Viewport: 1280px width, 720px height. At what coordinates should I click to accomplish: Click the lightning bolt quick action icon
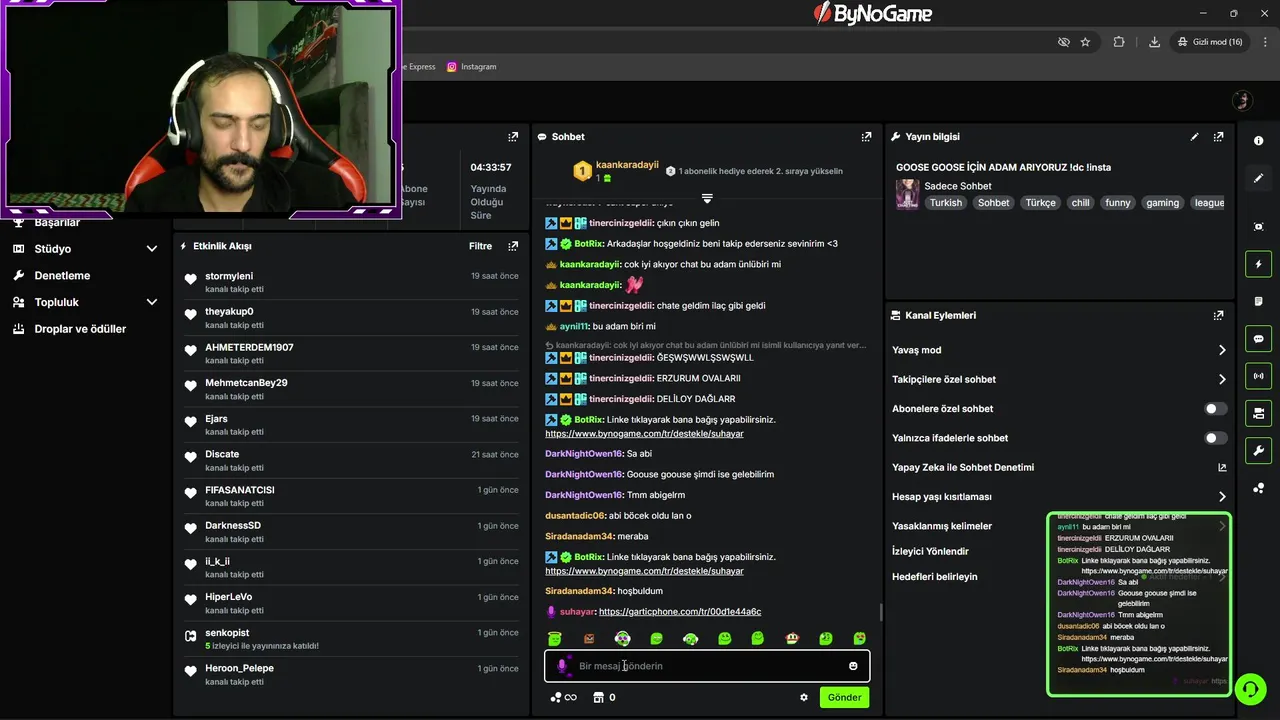tap(1258, 264)
